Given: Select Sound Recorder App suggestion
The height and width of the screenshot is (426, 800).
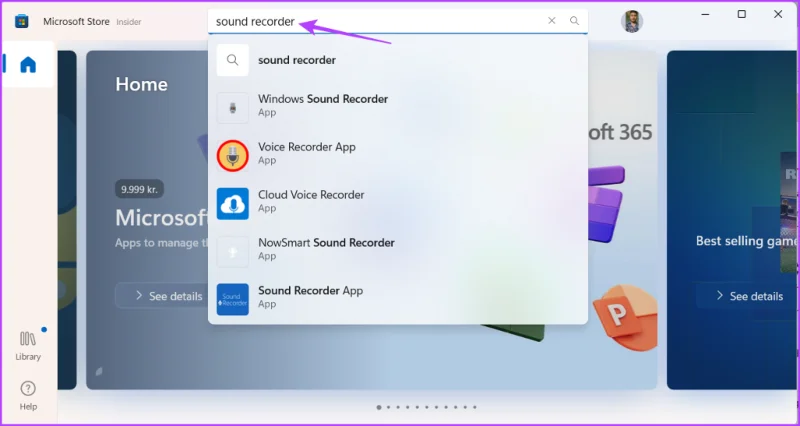Looking at the screenshot, I should click(x=398, y=299).
